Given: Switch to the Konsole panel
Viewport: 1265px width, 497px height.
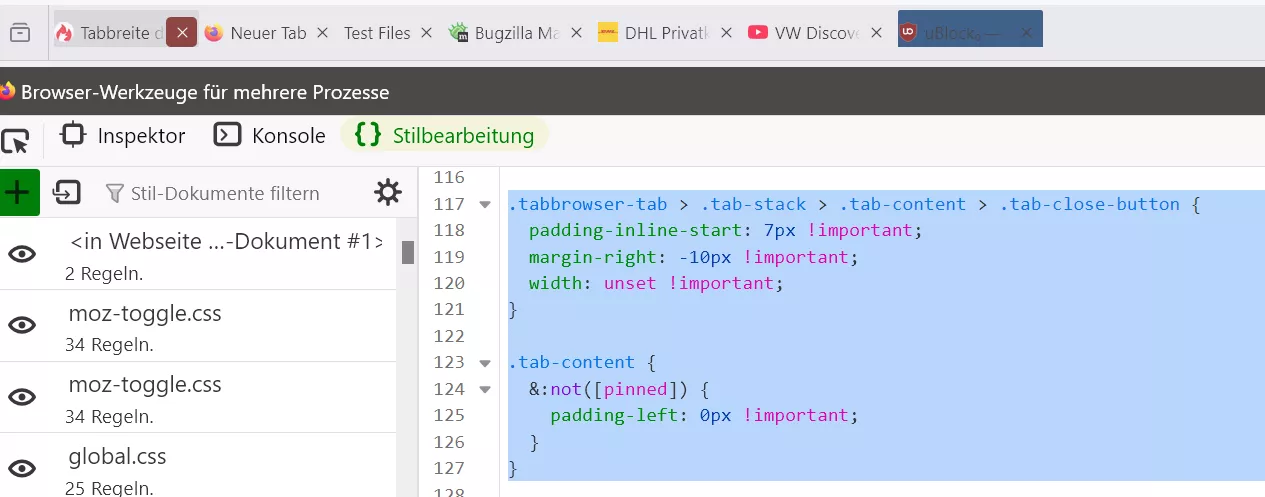Looking at the screenshot, I should coord(270,135).
